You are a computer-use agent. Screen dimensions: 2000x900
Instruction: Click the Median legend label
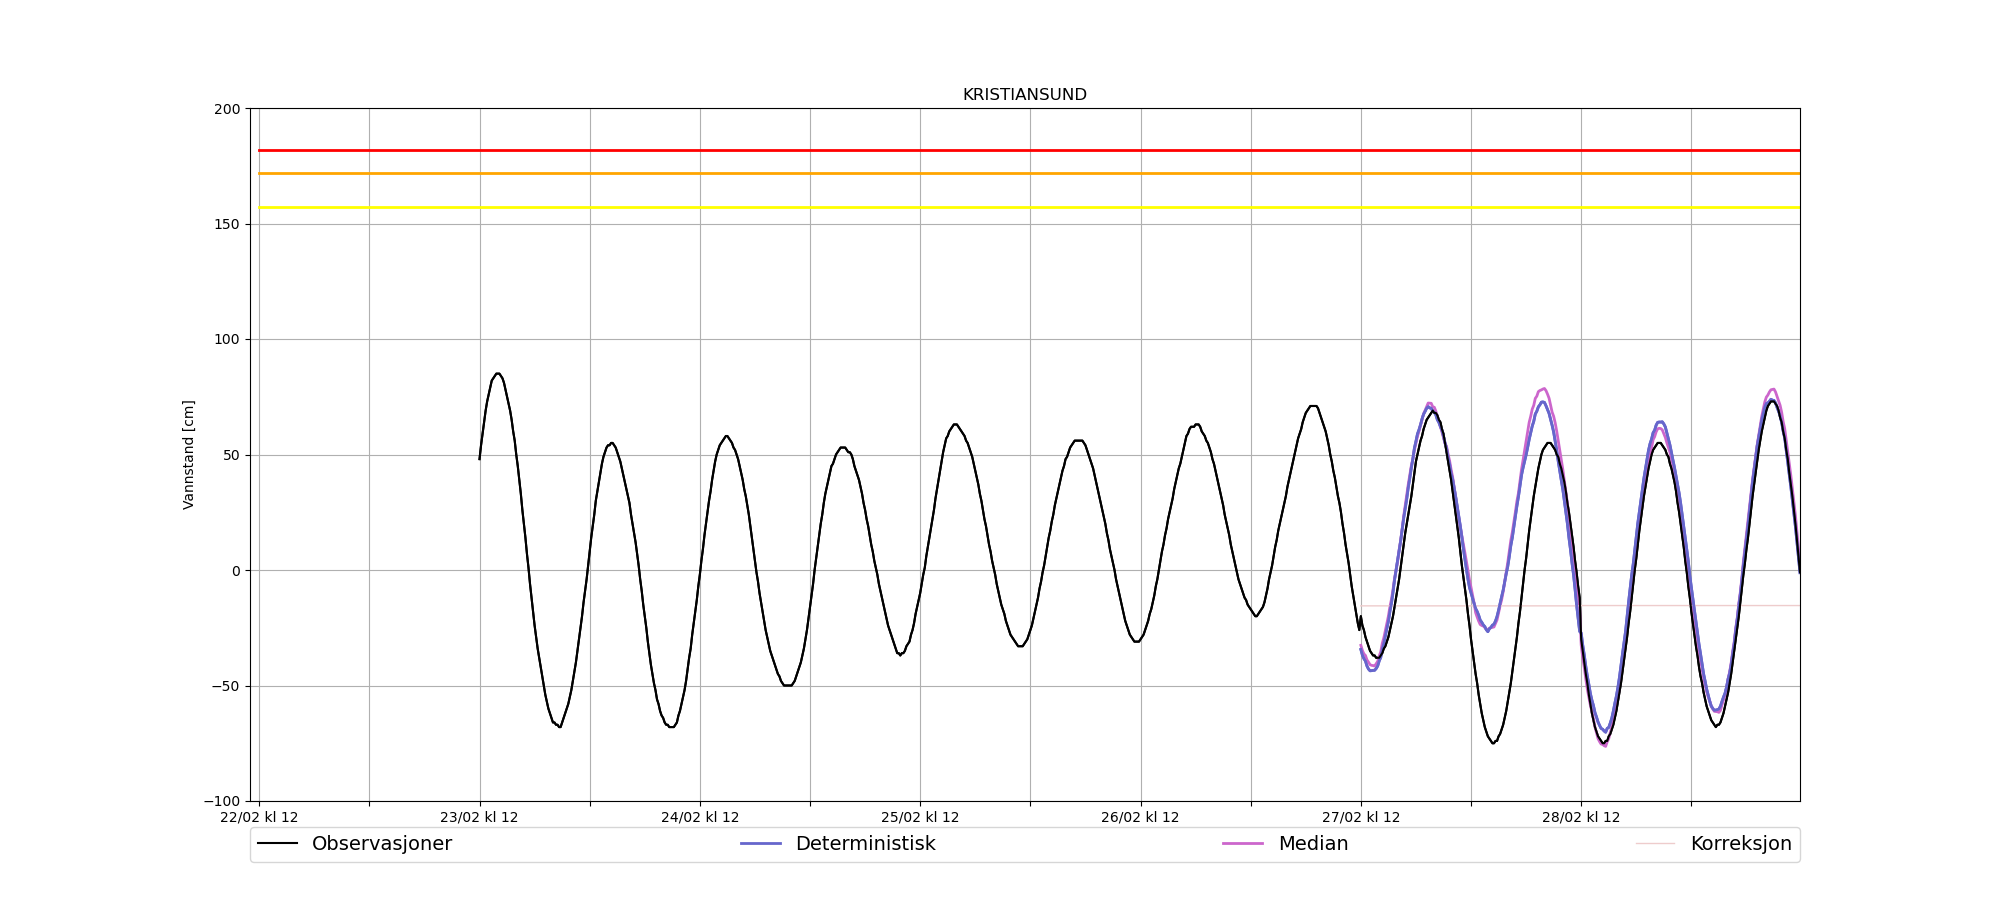click(1313, 844)
